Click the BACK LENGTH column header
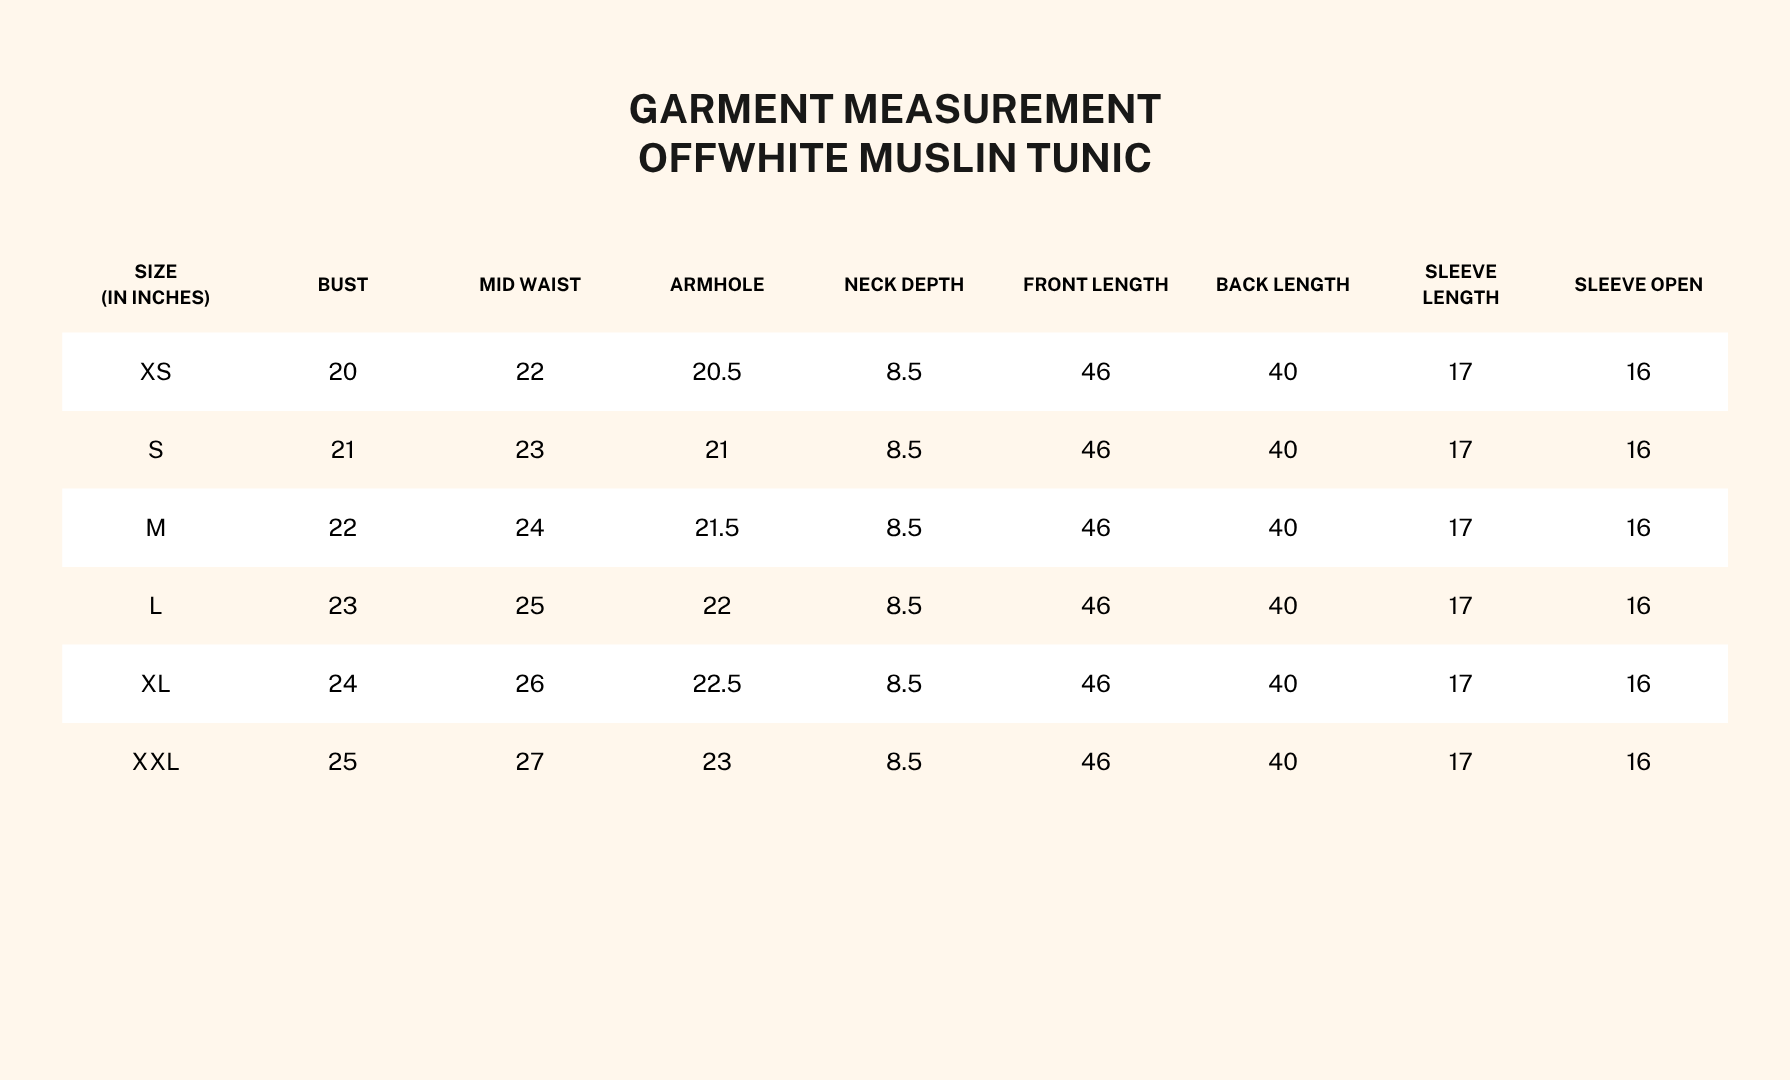This screenshot has width=1790, height=1080. tap(1283, 285)
